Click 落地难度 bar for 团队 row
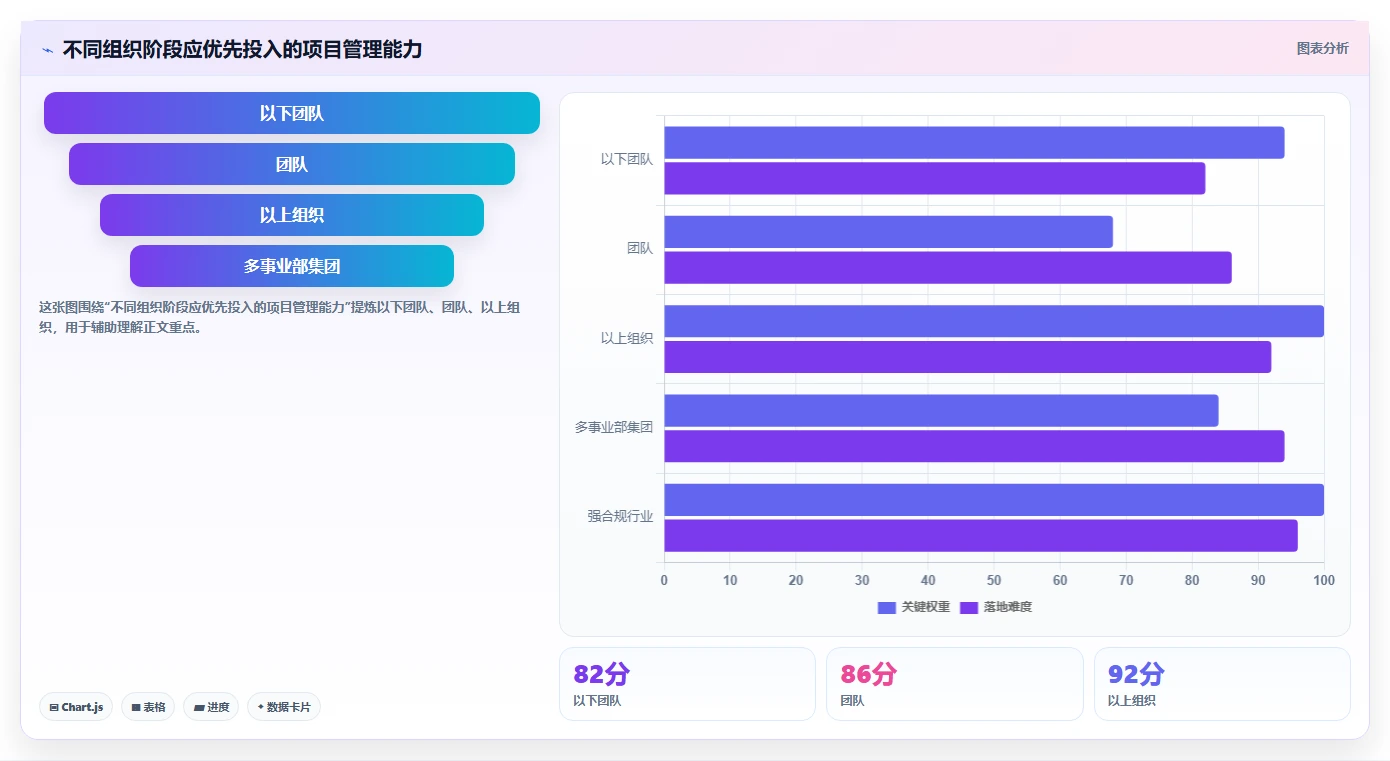 click(948, 268)
